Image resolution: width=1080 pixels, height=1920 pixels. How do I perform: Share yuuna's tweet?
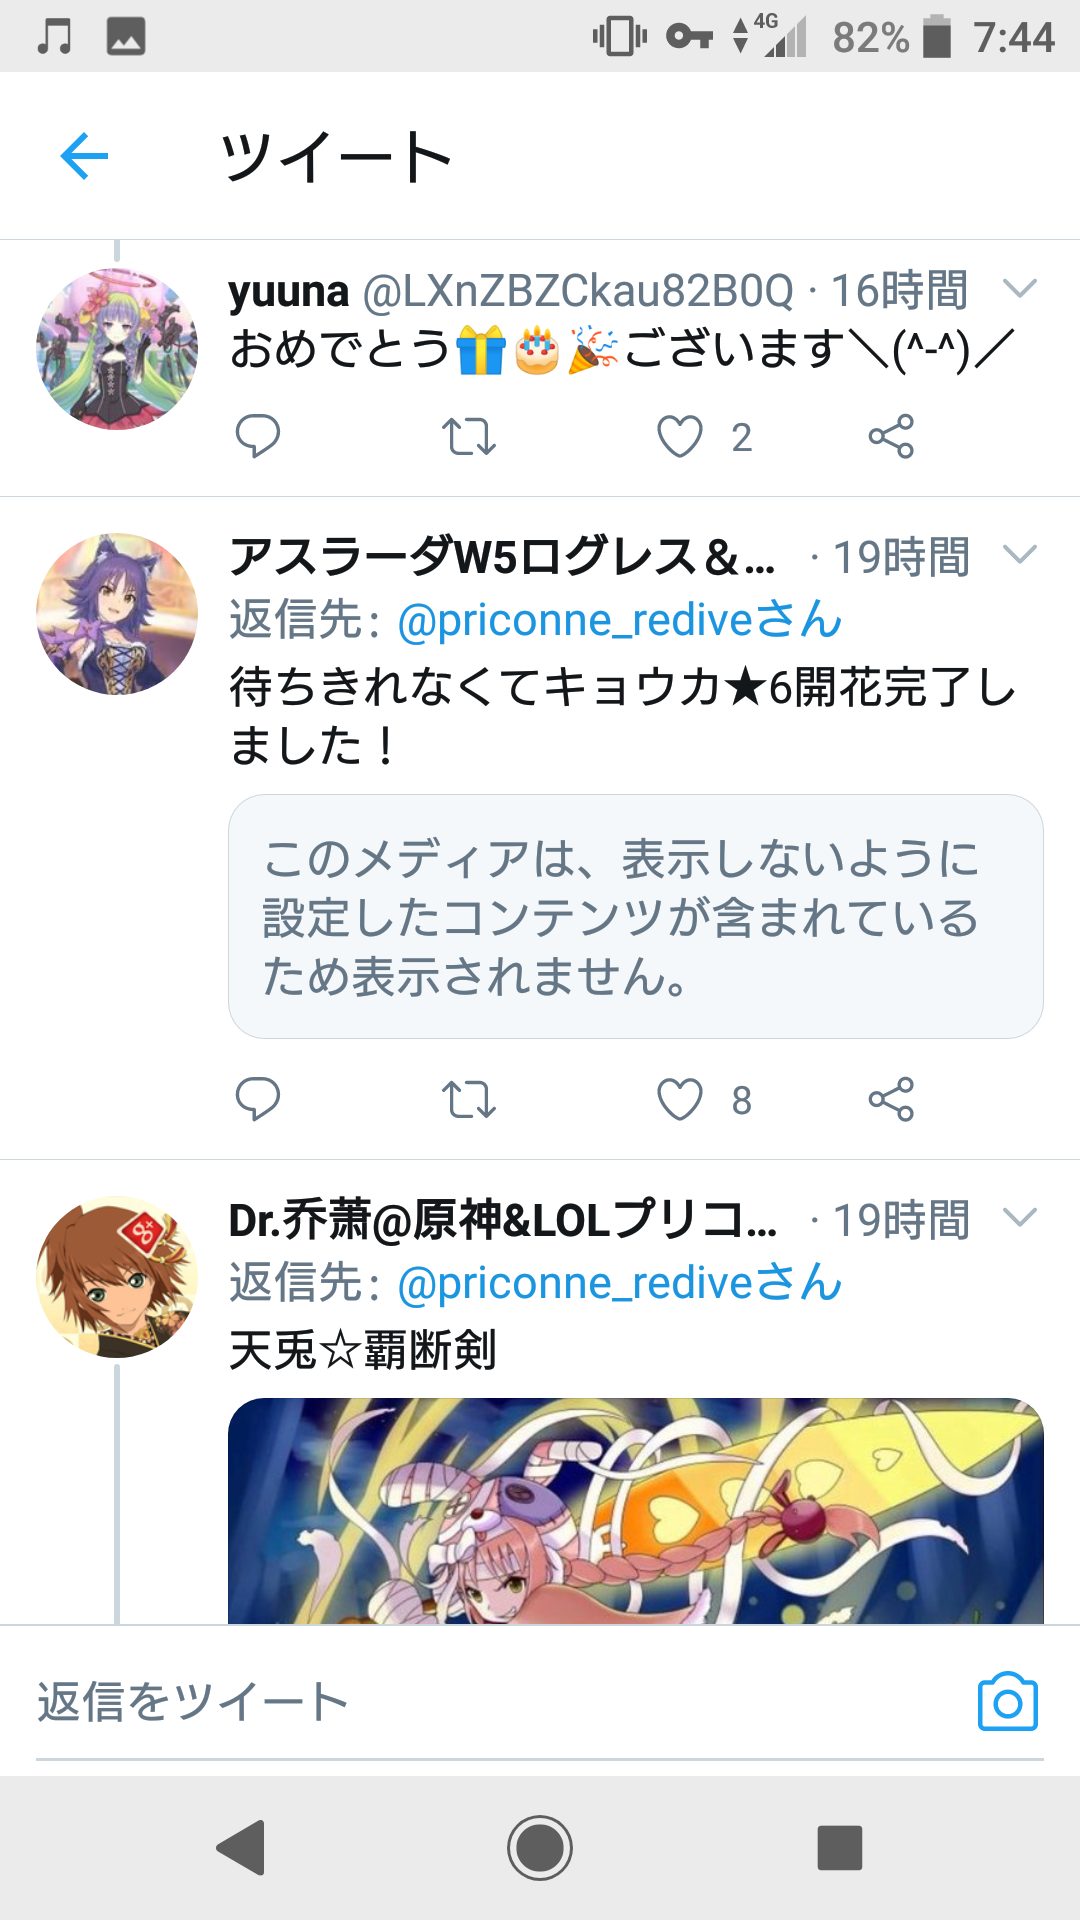coord(891,436)
